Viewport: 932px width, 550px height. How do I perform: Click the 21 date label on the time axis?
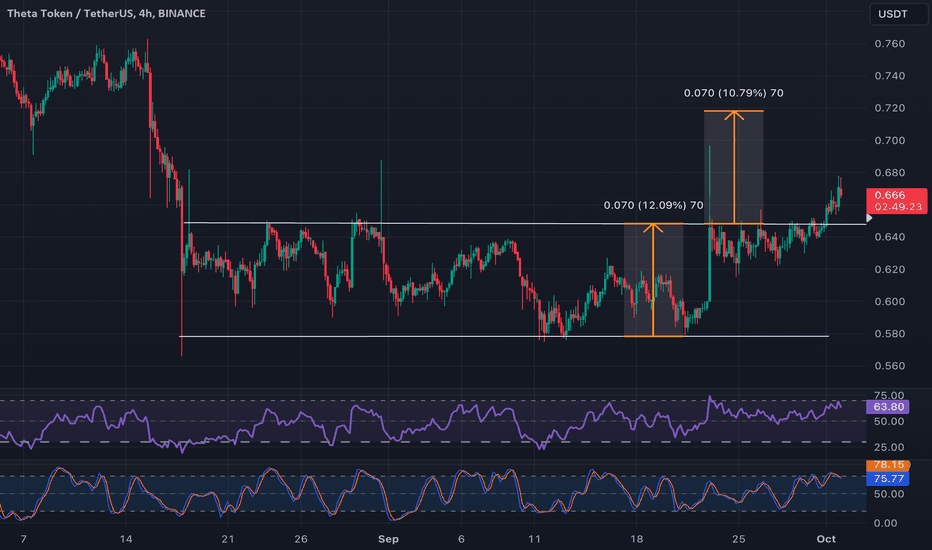(228, 539)
